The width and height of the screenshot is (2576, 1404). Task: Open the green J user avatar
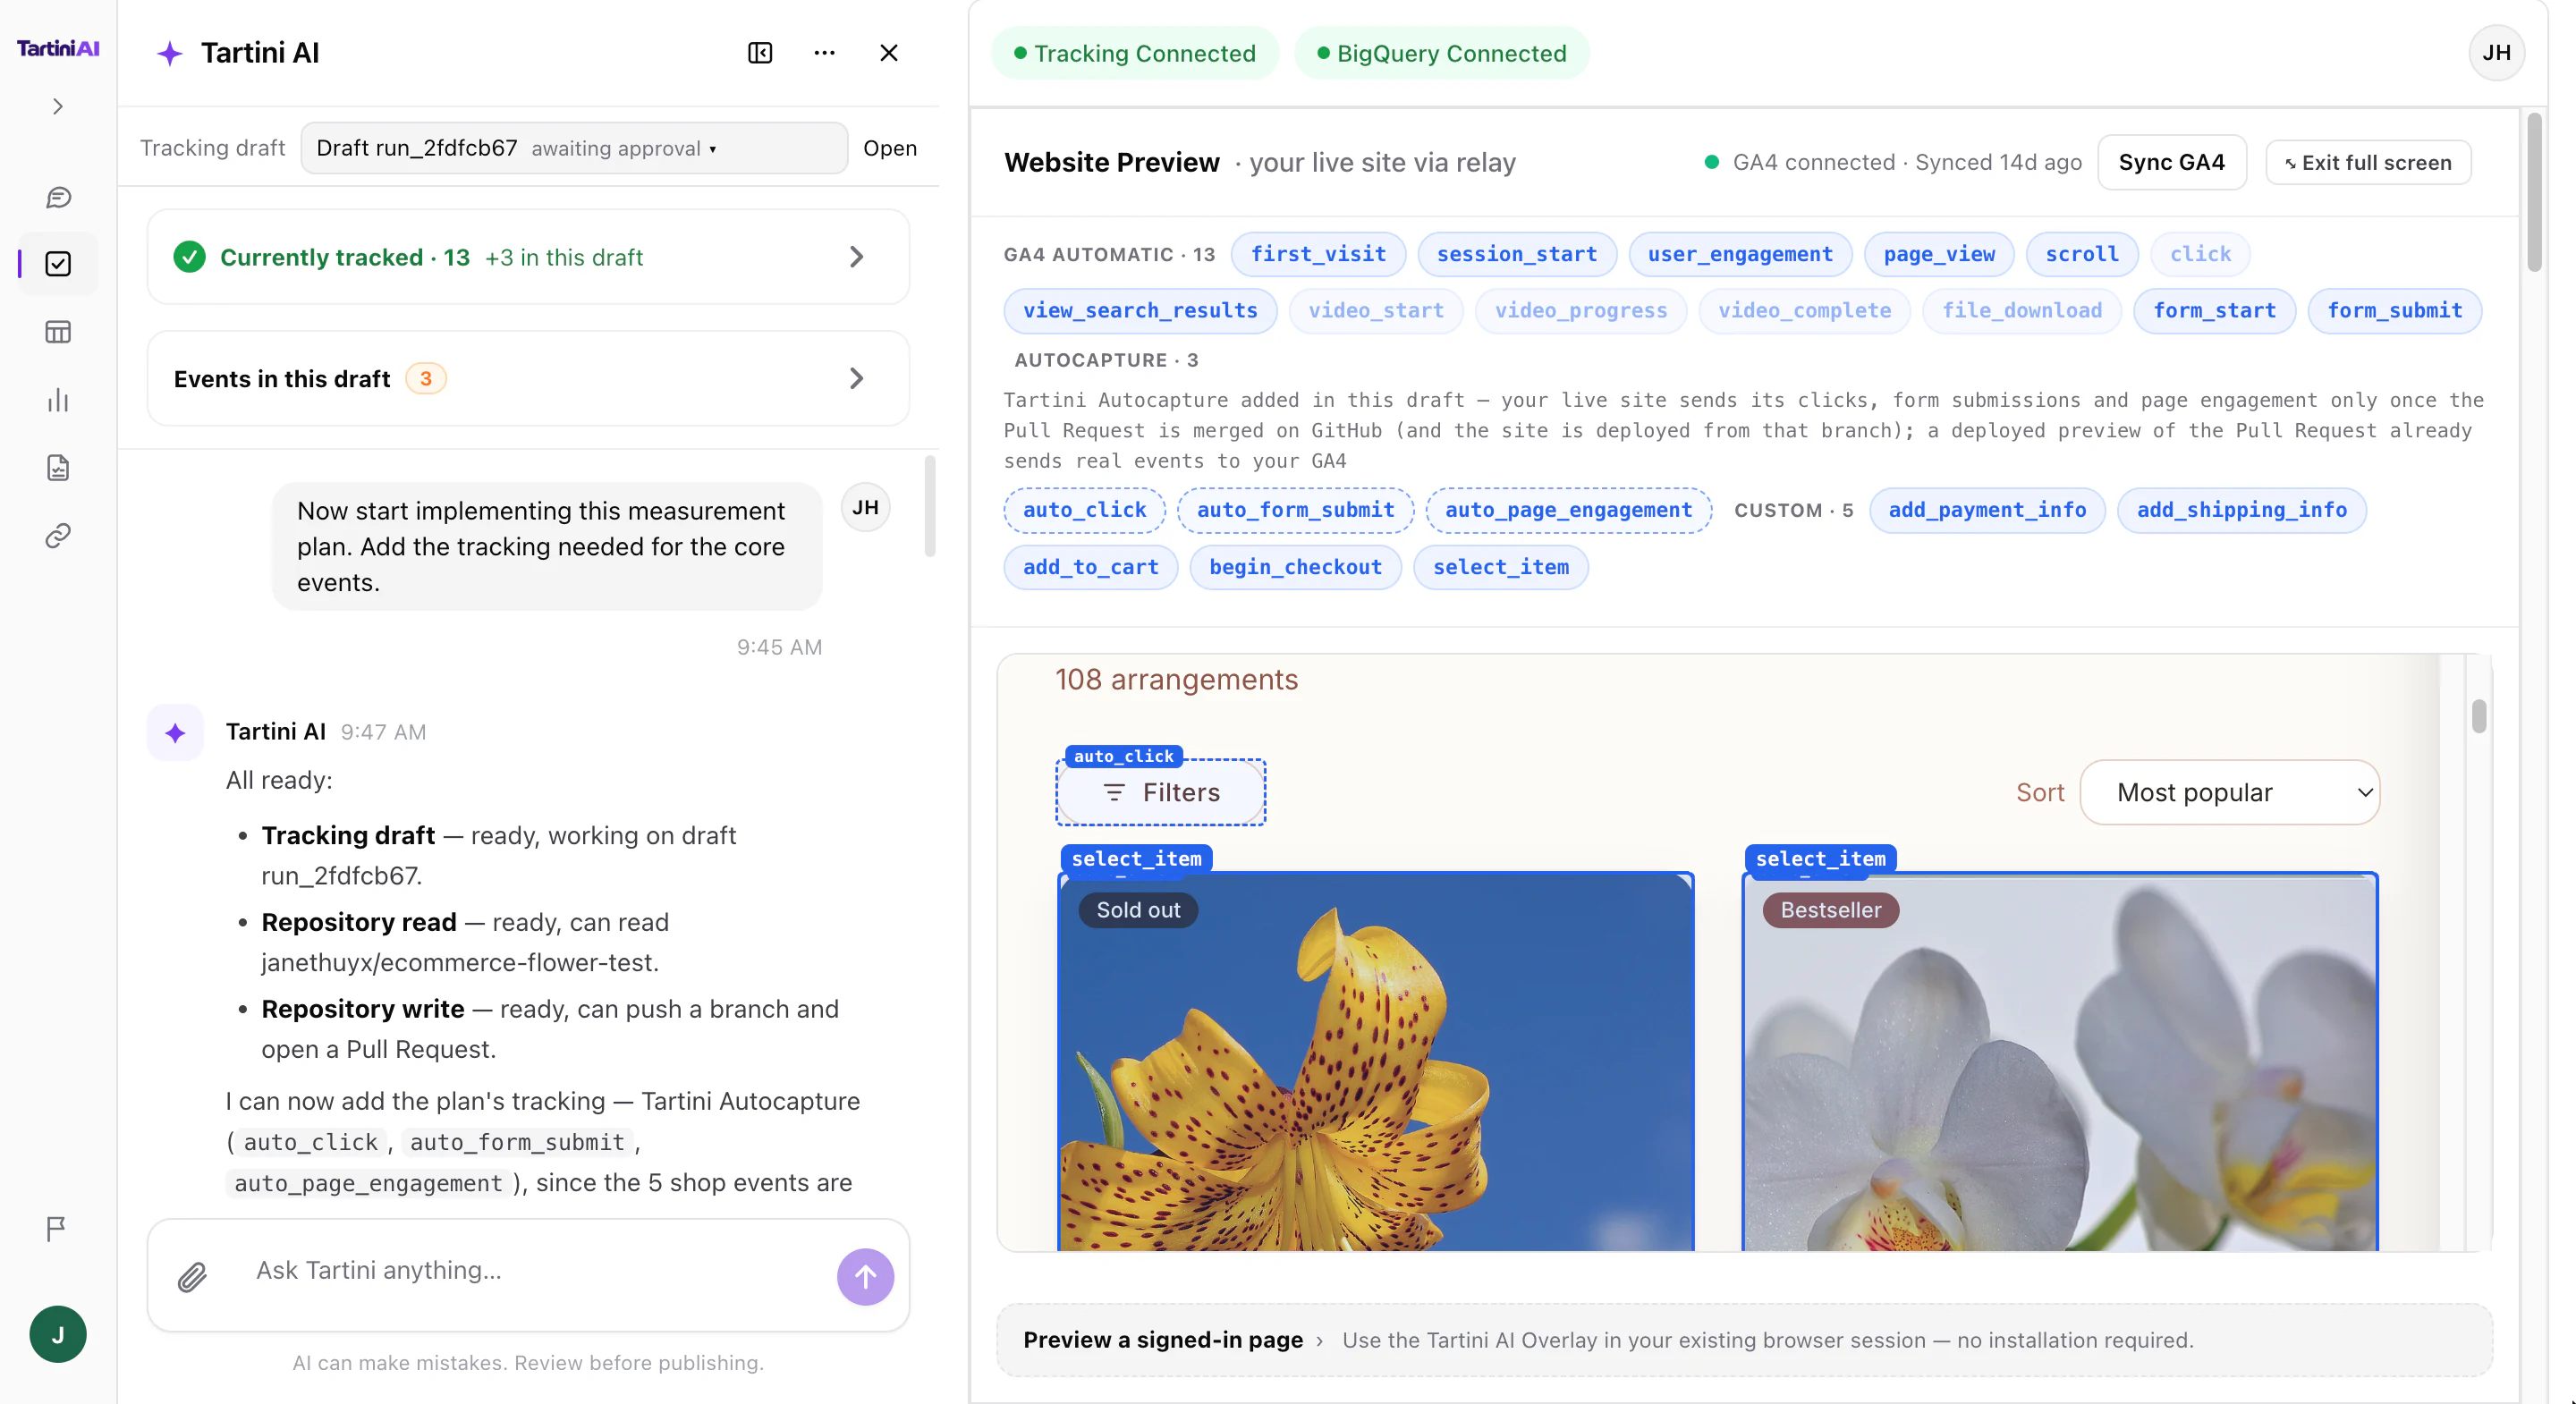(58, 1334)
